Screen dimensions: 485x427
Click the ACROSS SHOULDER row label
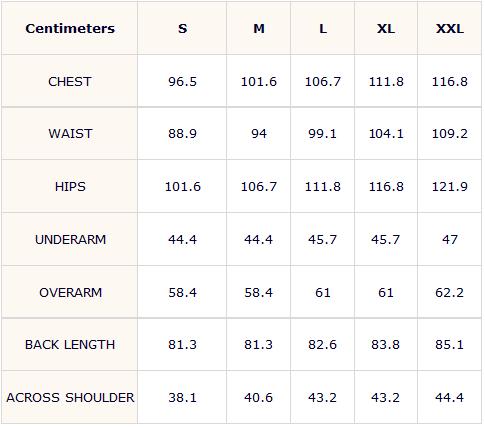pyautogui.click(x=70, y=397)
